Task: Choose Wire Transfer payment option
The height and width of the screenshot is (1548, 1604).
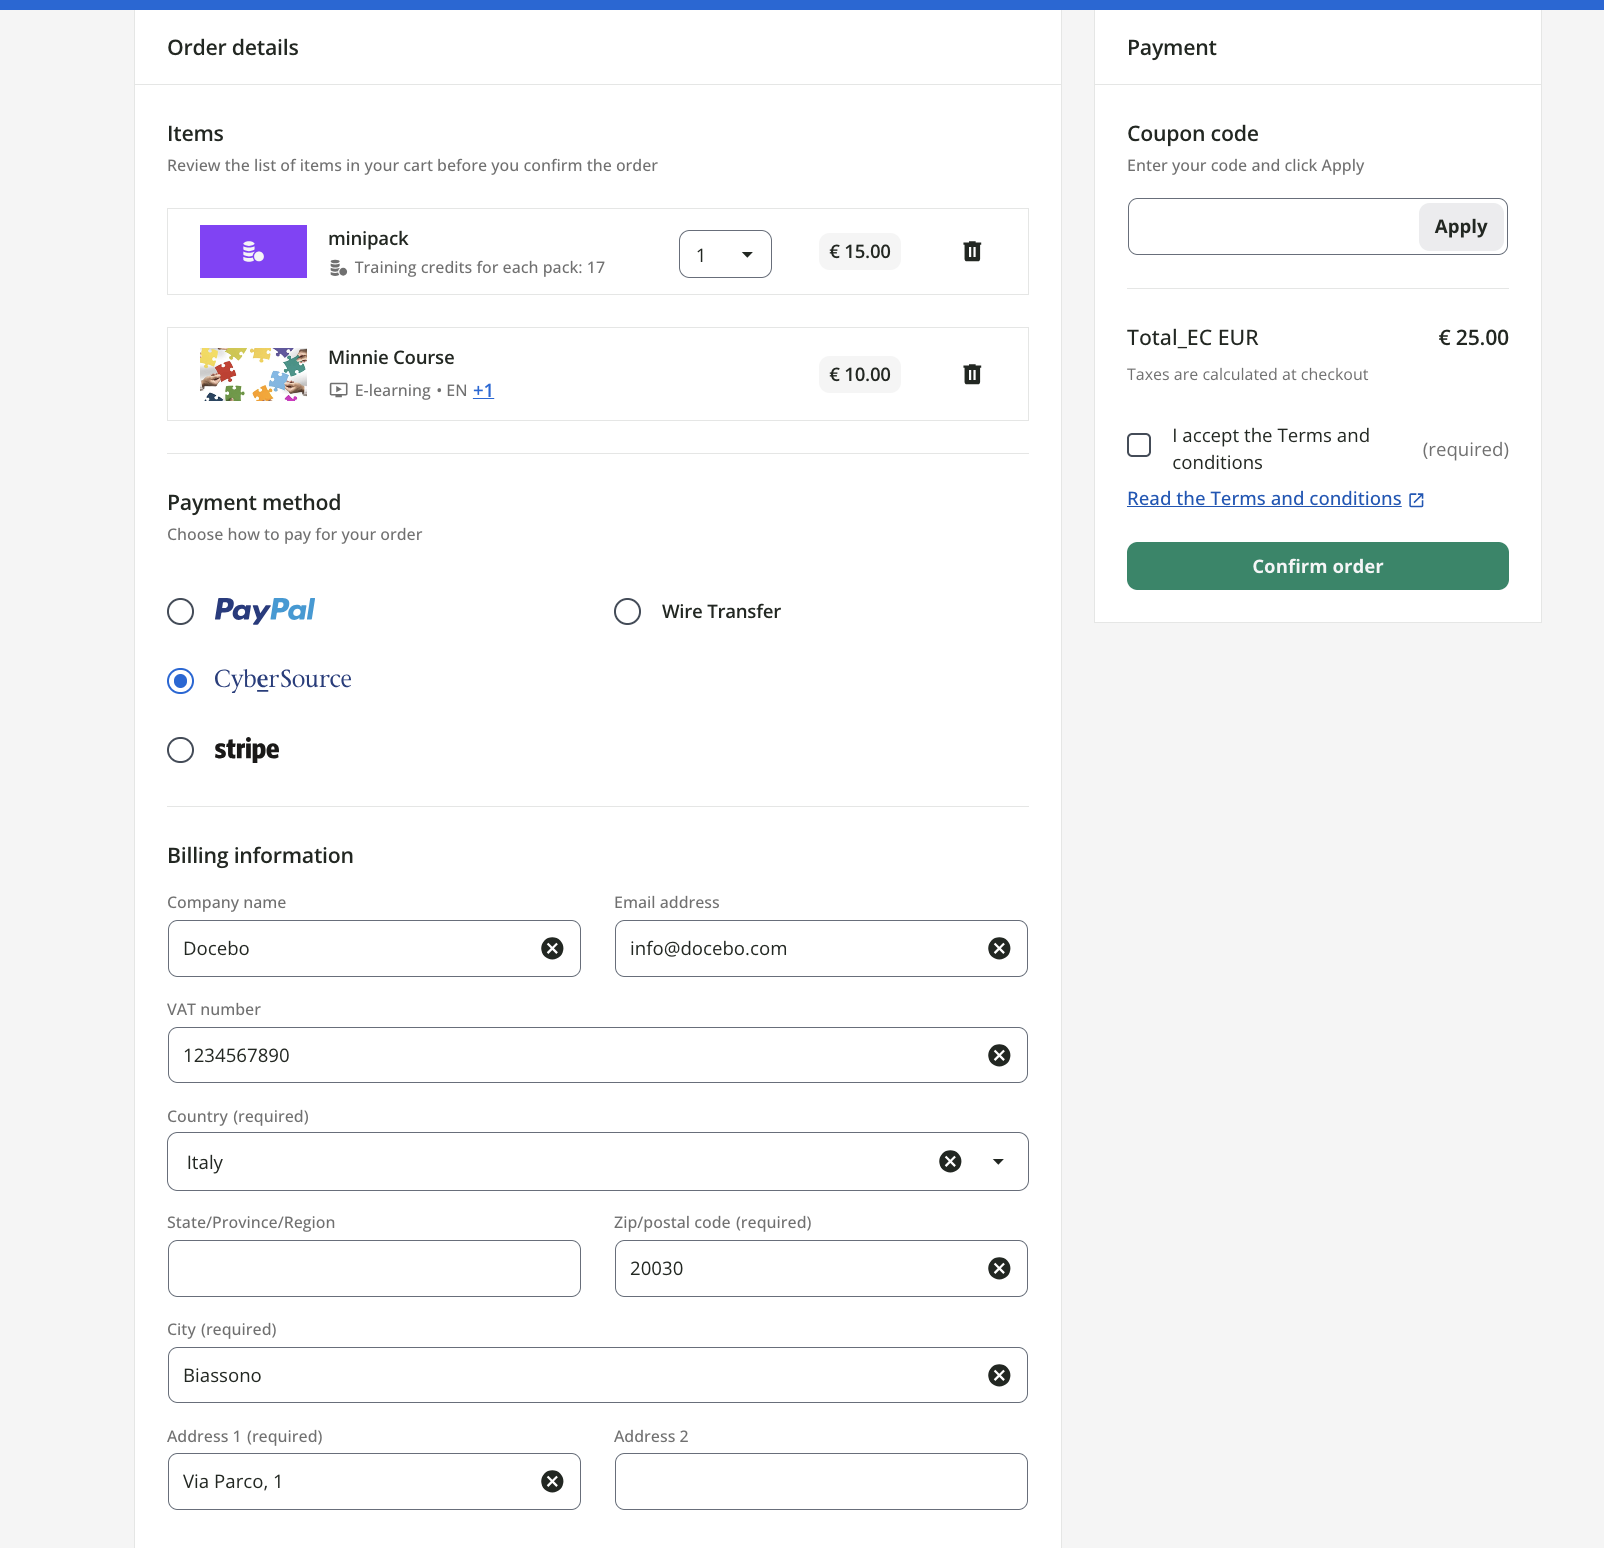Action: [x=628, y=611]
